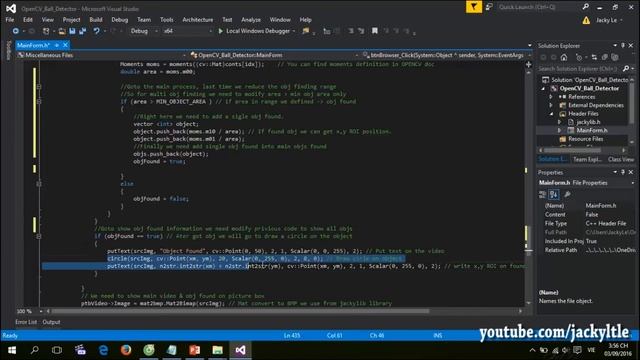Select the Resource Files folder
Screen dimensions: 640x360
[x=585, y=139]
